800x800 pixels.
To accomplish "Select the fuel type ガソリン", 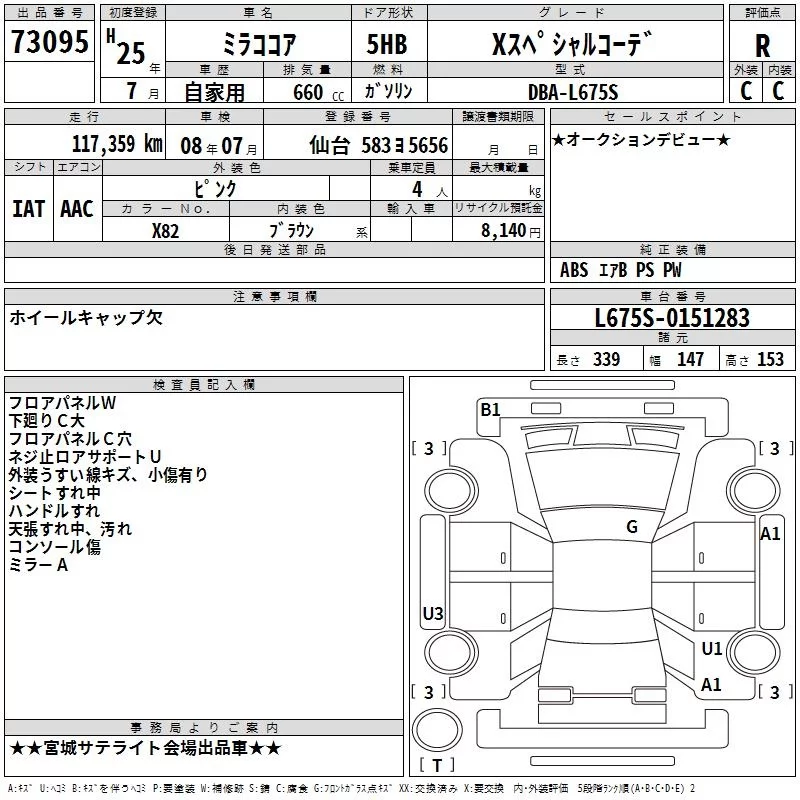I will [x=388, y=91].
